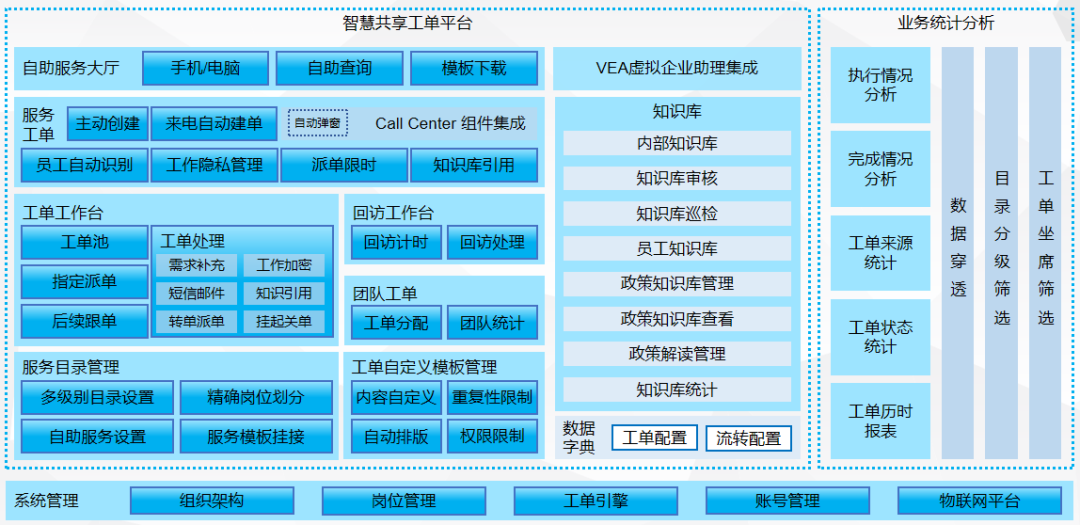
Task: Select 内部知识库 in knowledge base list
Action: point(677,144)
